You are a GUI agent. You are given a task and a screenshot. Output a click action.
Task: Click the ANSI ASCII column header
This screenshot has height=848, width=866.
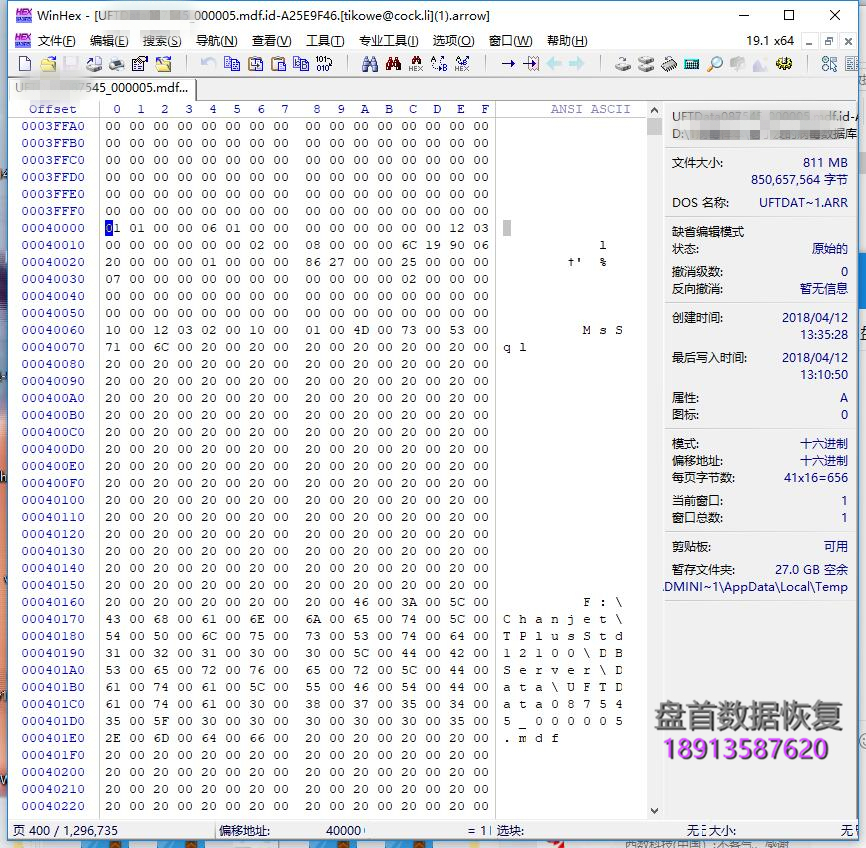click(x=590, y=109)
